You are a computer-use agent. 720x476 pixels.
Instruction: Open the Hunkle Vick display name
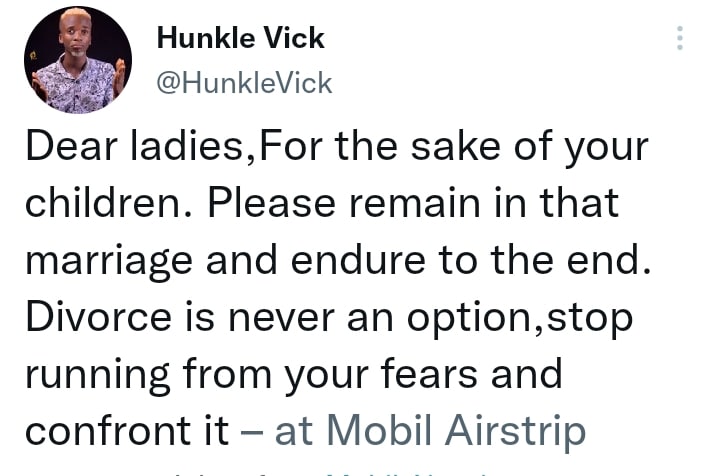[241, 39]
